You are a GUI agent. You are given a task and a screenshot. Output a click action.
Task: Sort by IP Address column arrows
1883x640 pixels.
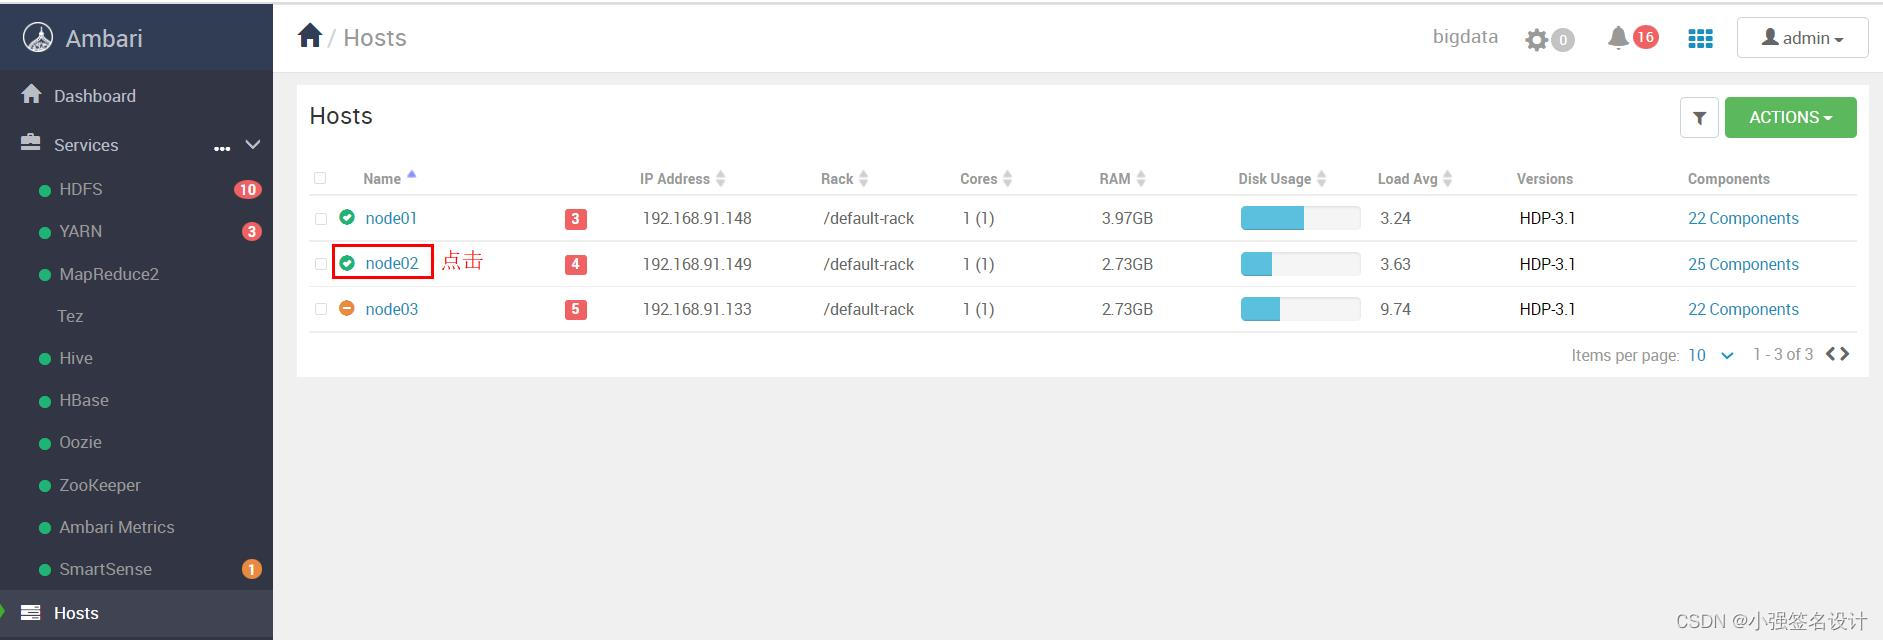tap(720, 179)
